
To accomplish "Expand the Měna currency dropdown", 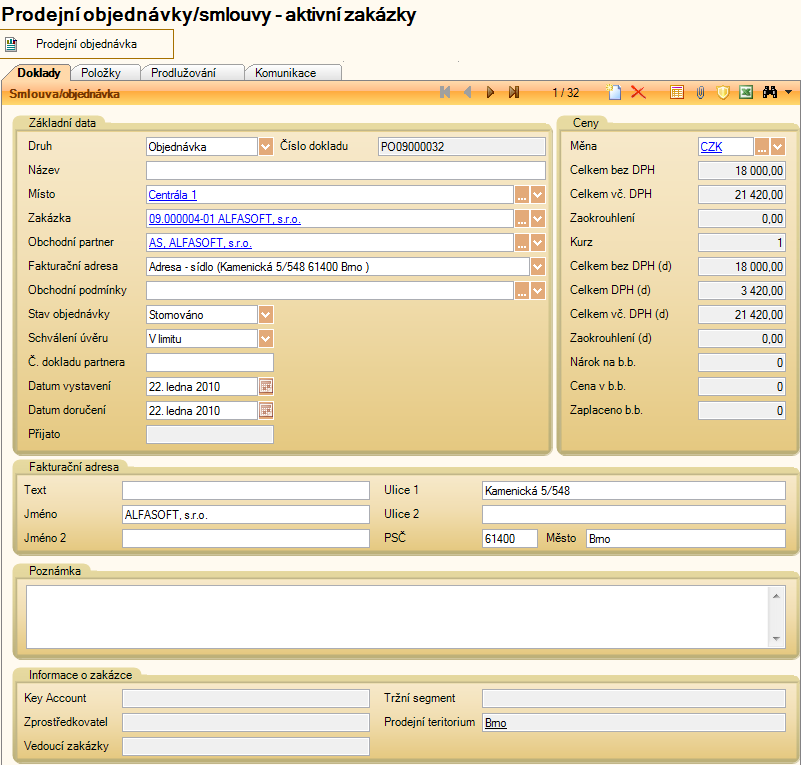I will tap(778, 146).
